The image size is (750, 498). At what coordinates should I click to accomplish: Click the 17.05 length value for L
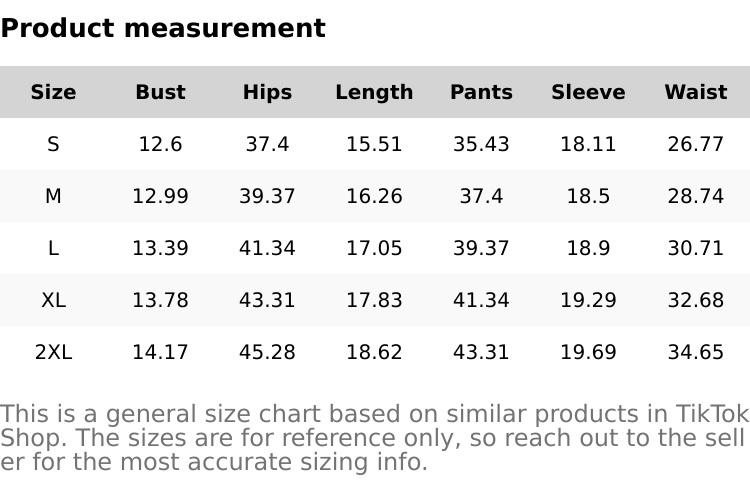(374, 248)
